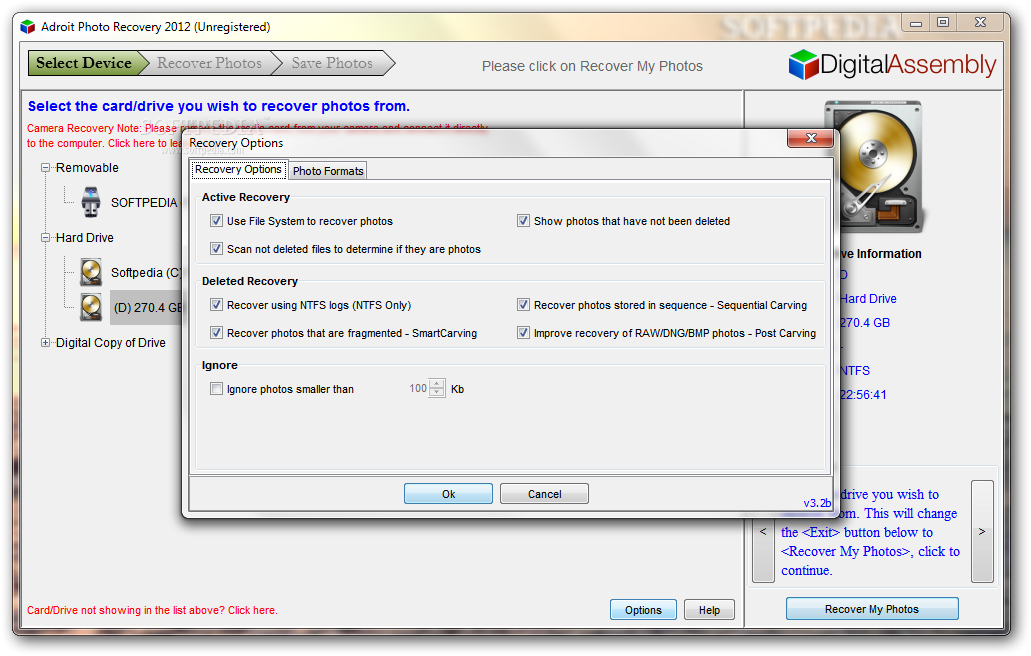The width and height of the screenshot is (1031, 656).
Task: Click the (D) 270.4 GB drive label
Action: [x=148, y=308]
